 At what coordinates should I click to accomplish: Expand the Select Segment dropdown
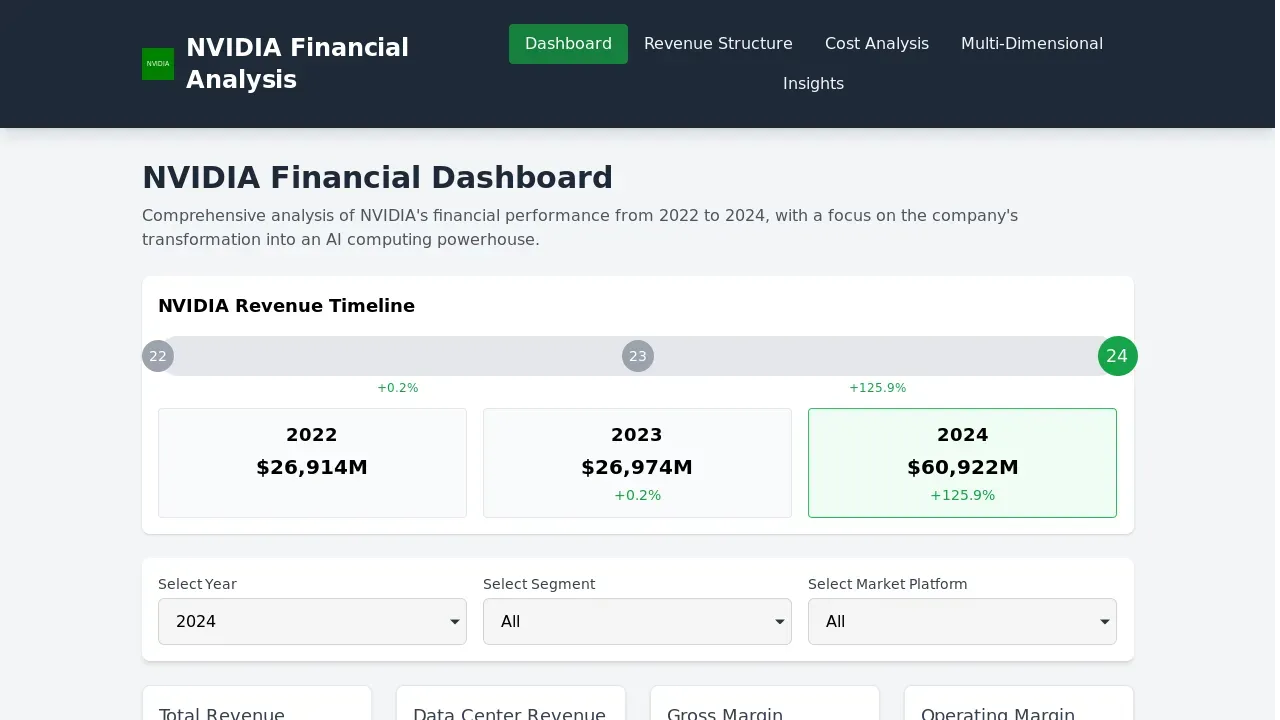[637, 621]
